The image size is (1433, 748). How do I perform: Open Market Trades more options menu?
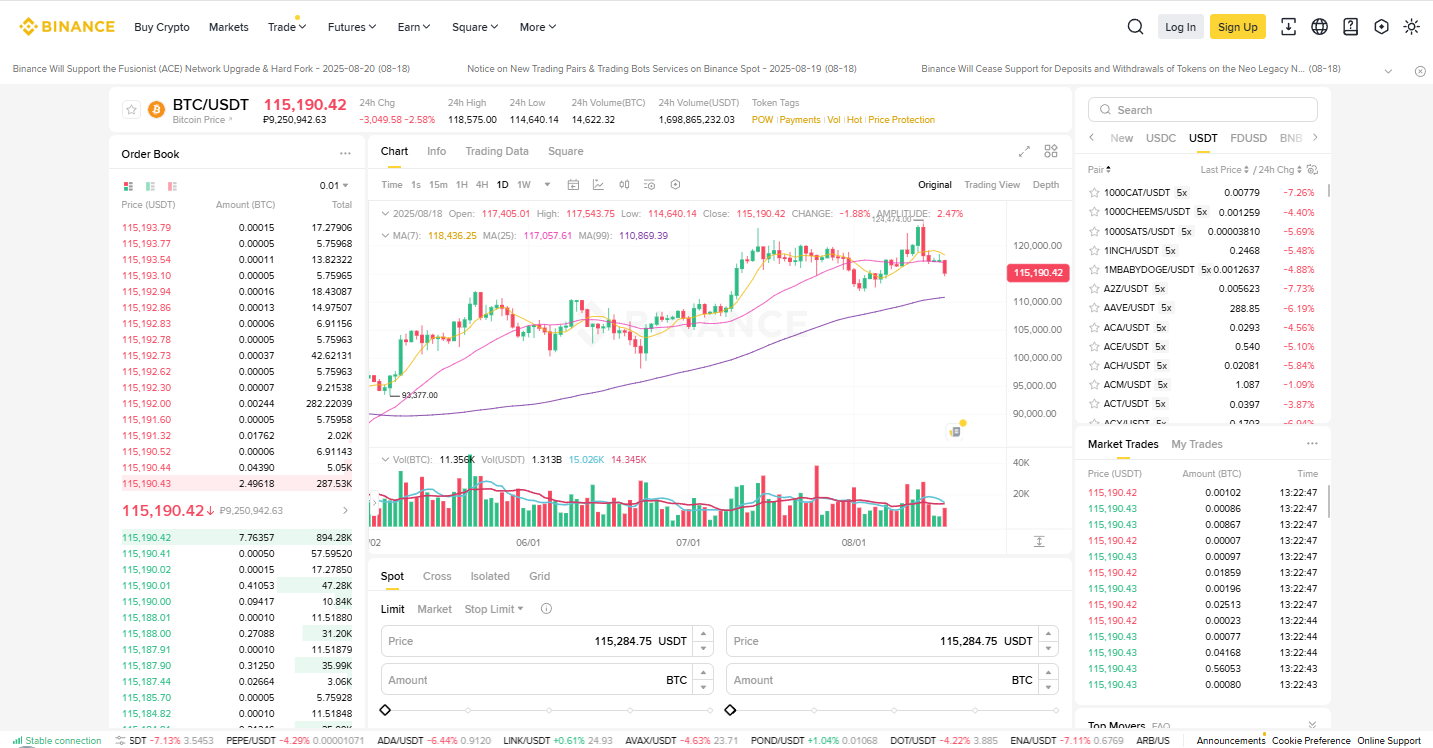[1312, 444]
